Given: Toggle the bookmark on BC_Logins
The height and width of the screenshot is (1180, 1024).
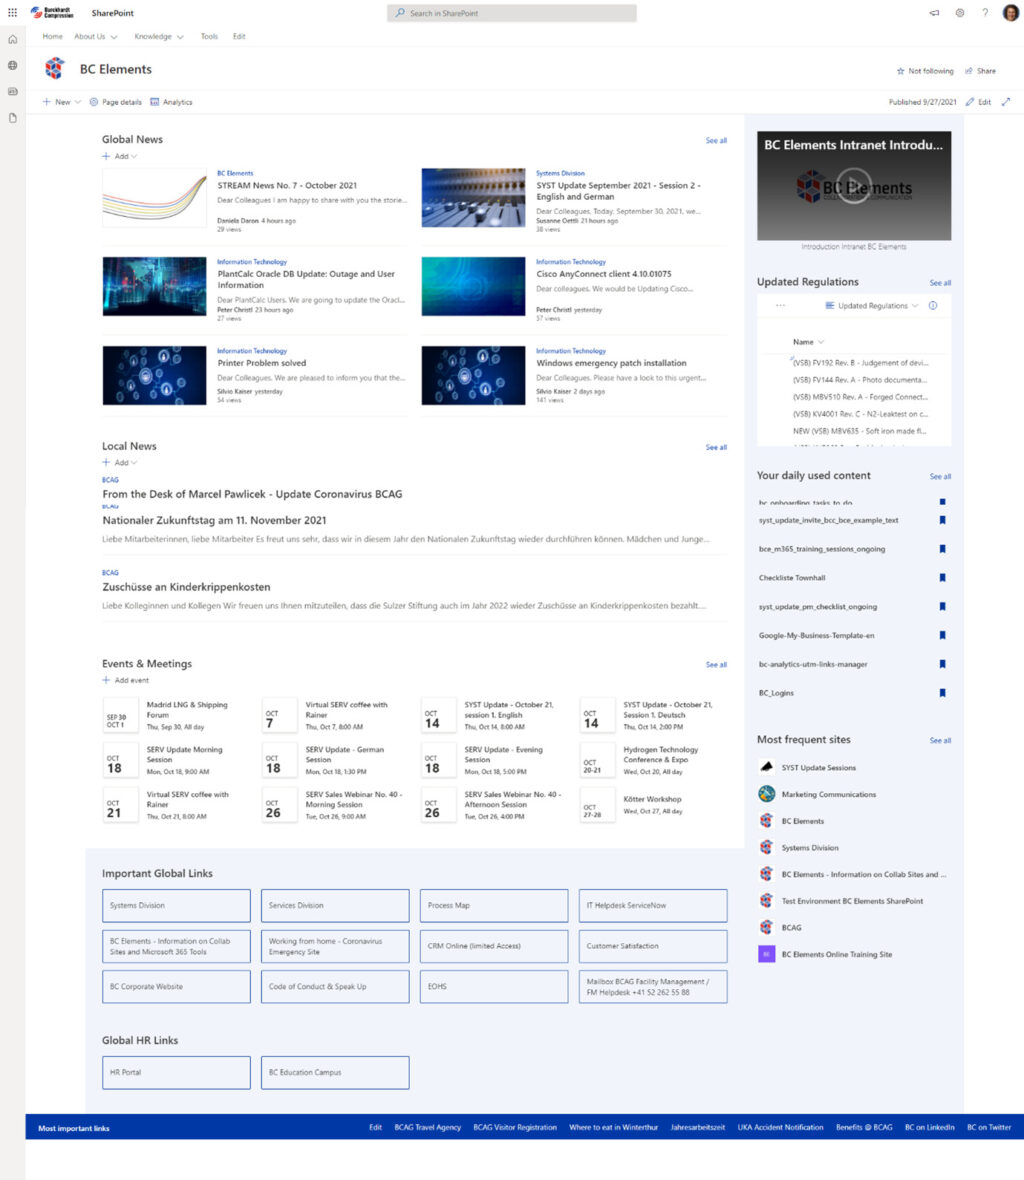Looking at the screenshot, I should pos(941,692).
